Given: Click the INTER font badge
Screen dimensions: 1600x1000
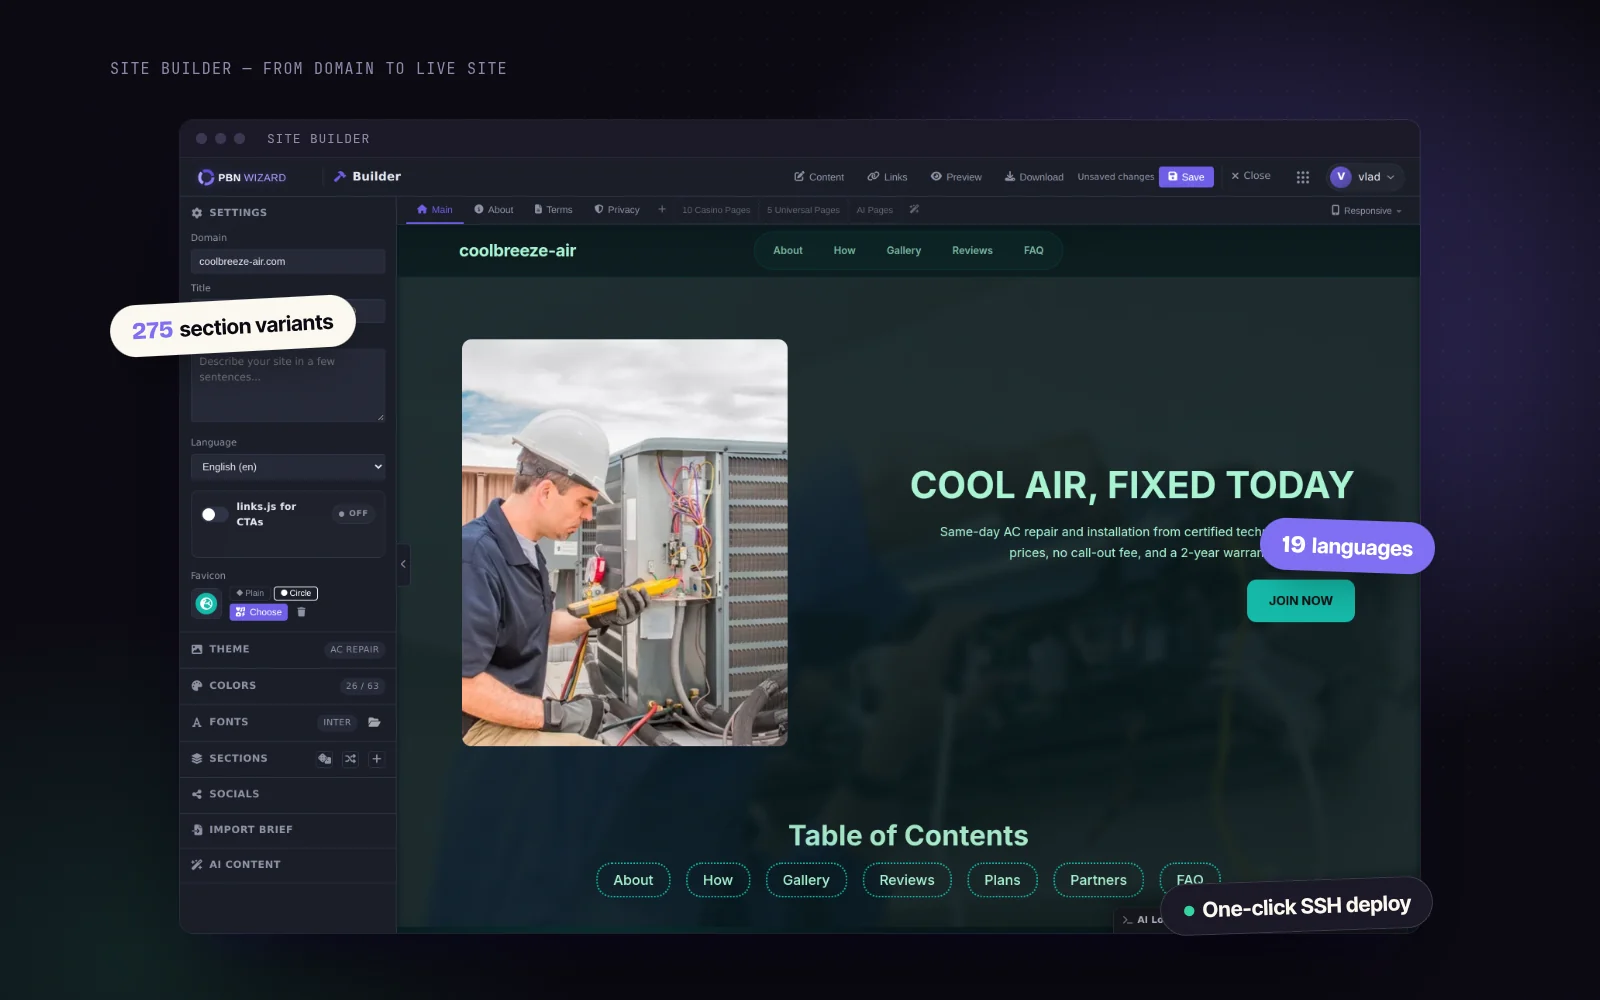Looking at the screenshot, I should (337, 722).
